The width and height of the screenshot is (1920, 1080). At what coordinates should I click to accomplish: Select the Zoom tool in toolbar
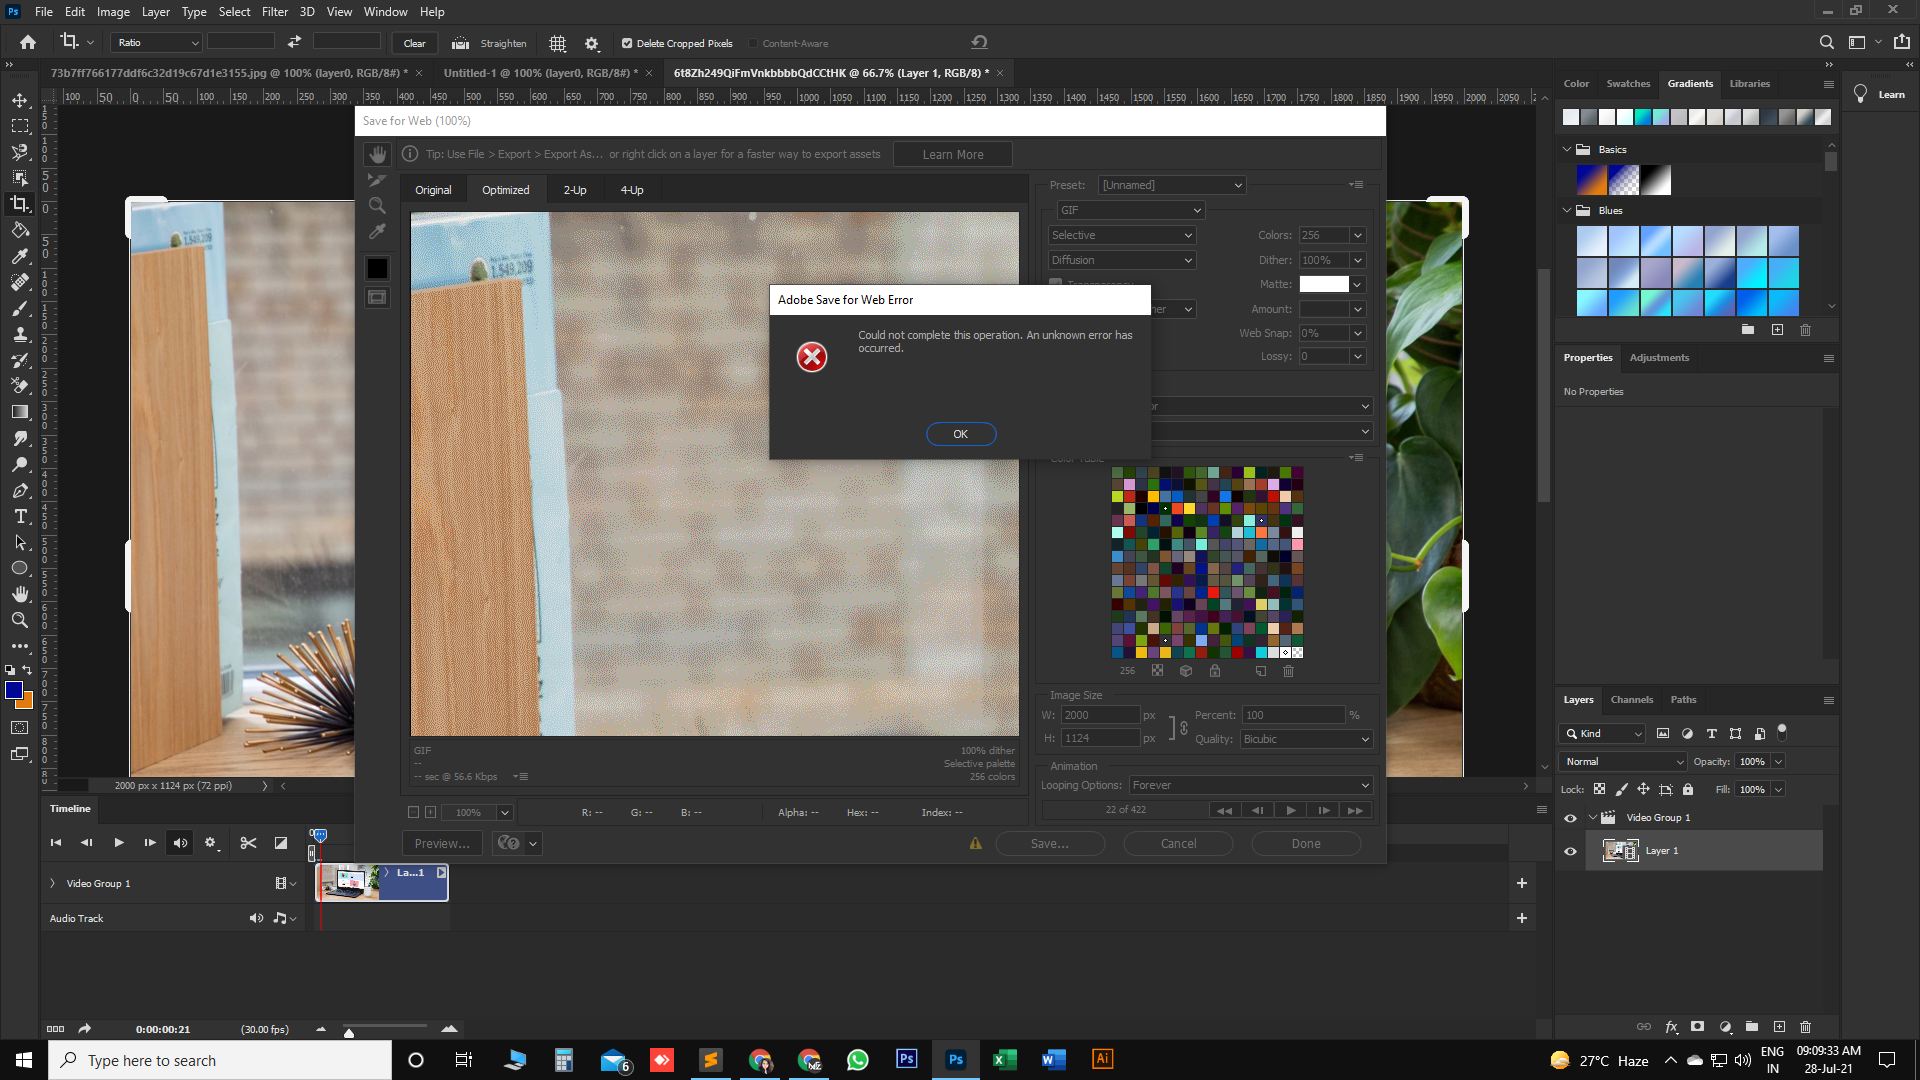click(18, 621)
